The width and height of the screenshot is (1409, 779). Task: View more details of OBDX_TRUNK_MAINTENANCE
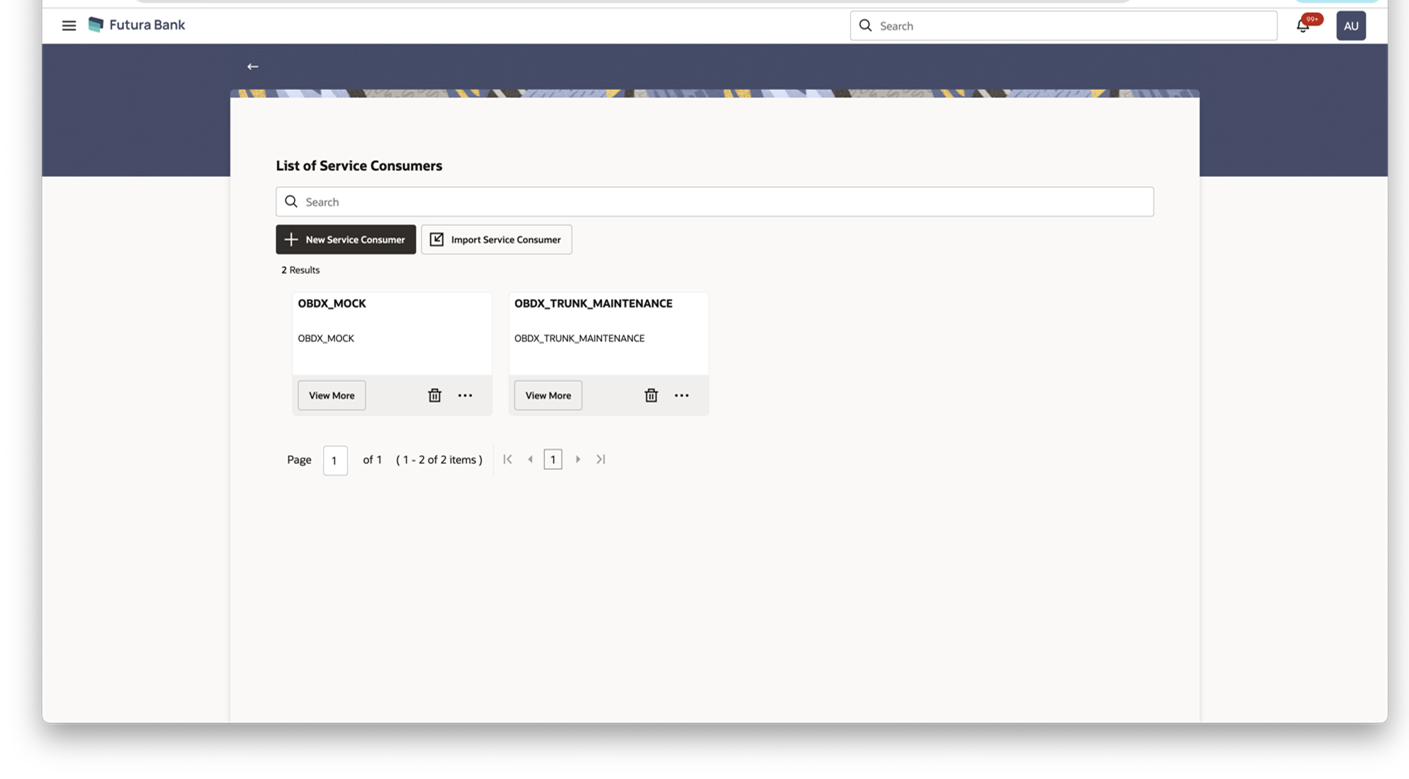coord(548,395)
